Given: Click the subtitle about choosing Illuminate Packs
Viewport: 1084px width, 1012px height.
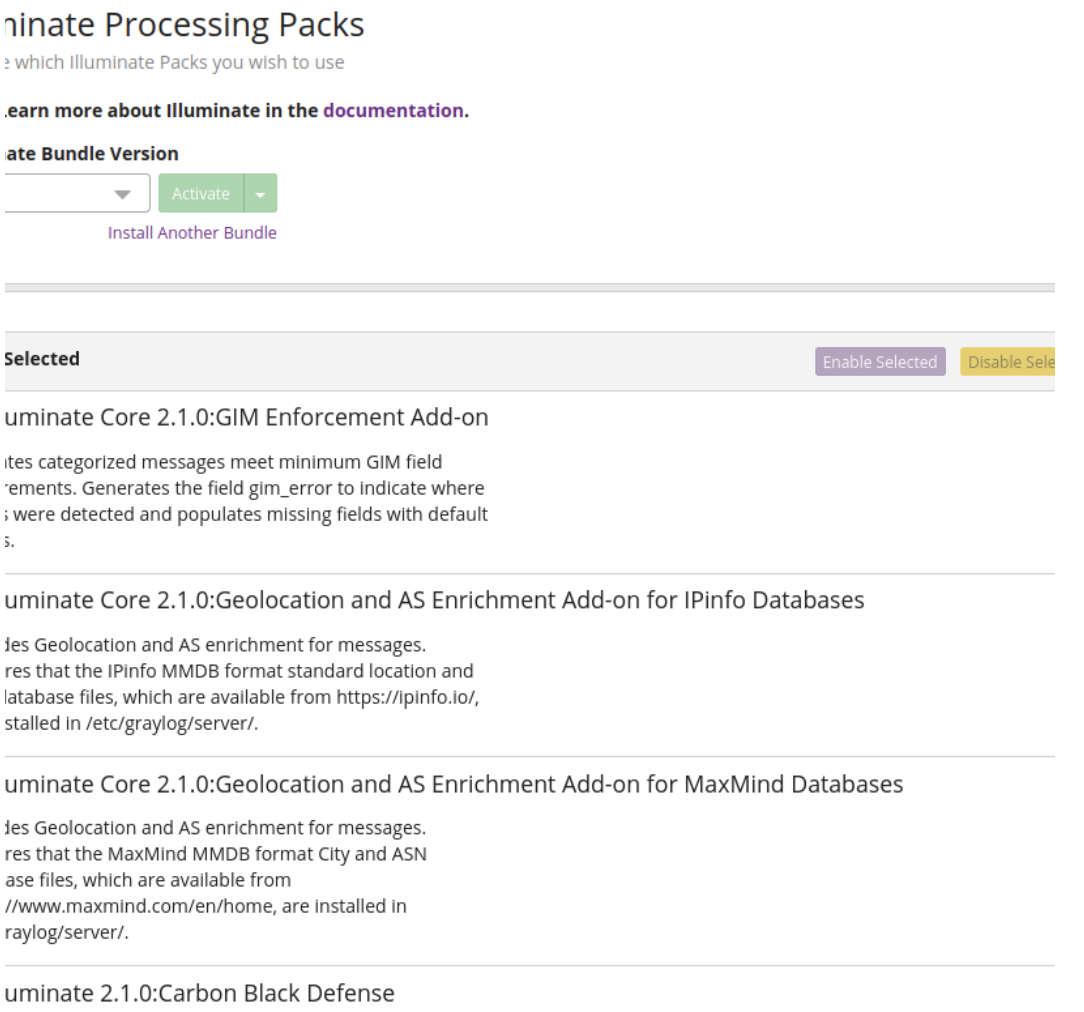Looking at the screenshot, I should pyautogui.click(x=174, y=63).
